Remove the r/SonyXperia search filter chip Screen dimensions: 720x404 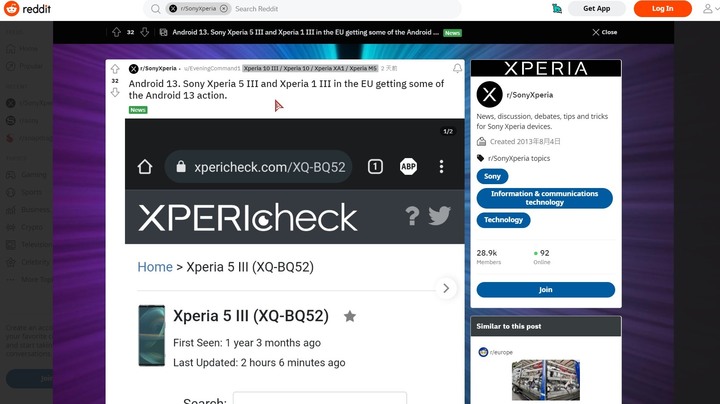224,9
